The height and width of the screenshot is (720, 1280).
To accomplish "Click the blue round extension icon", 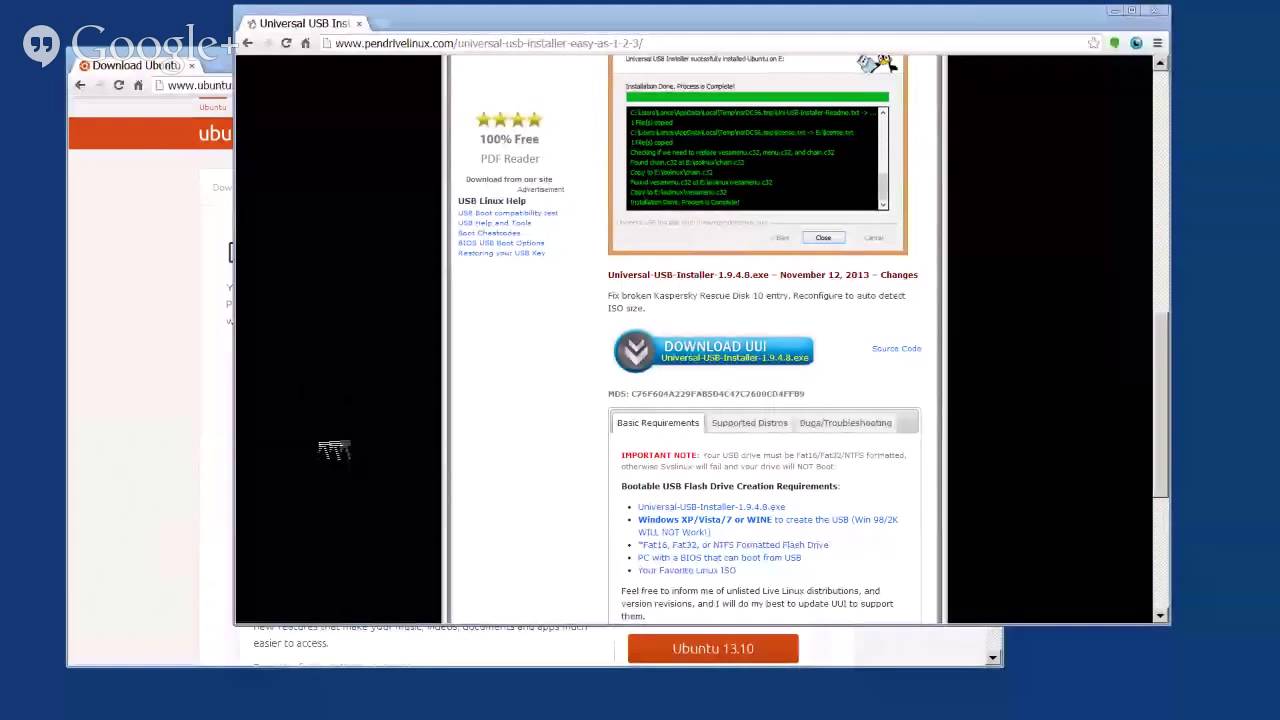I will point(1136,43).
